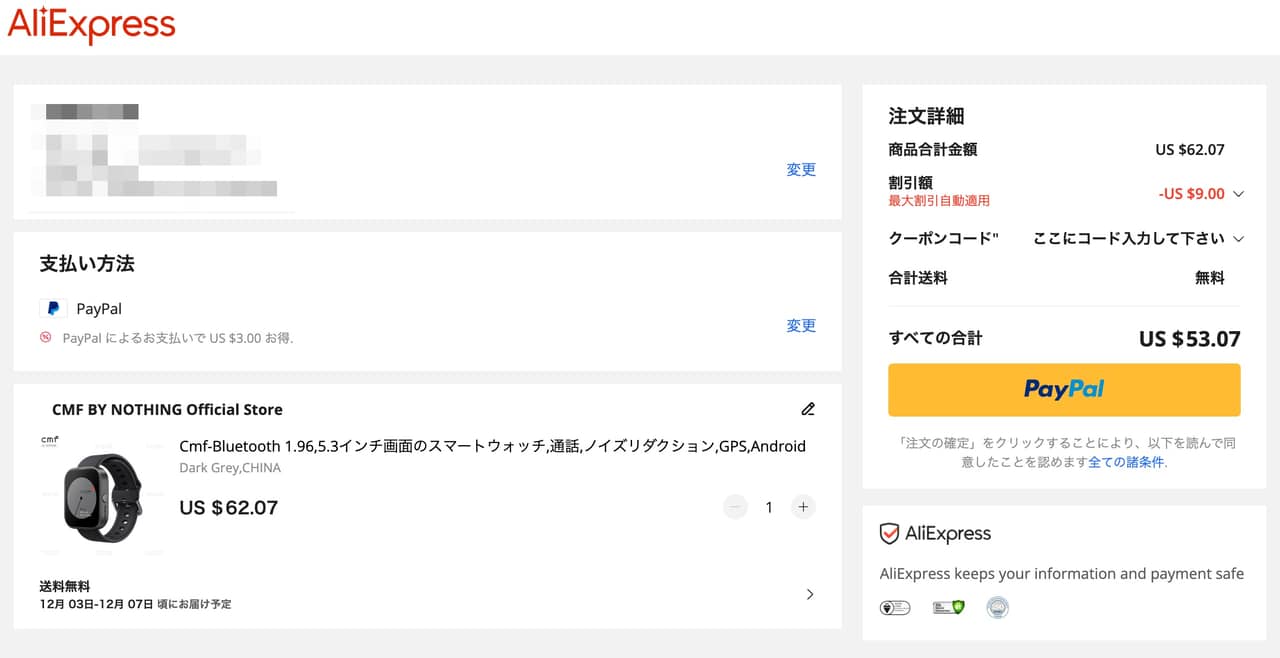Click the edit pencil icon for store

click(x=808, y=409)
